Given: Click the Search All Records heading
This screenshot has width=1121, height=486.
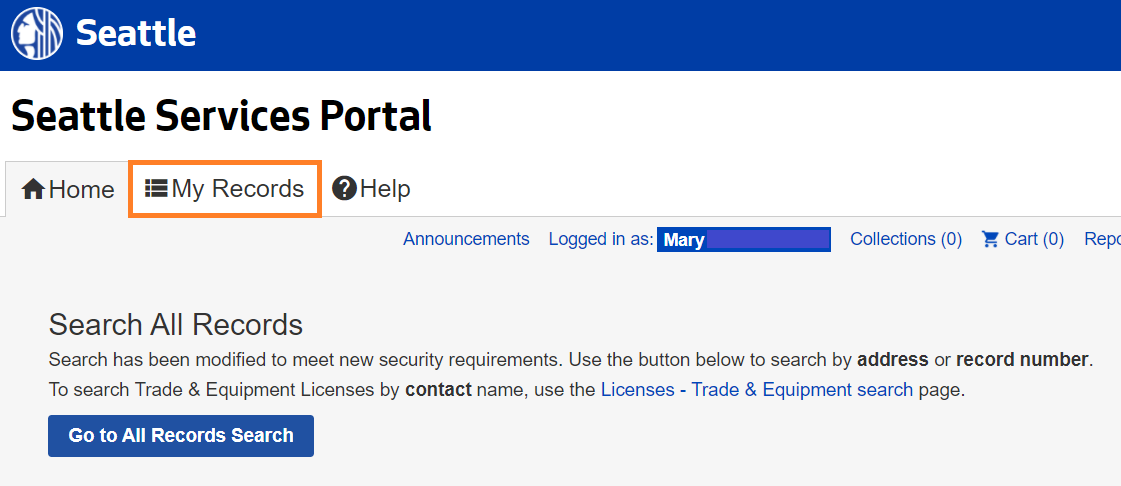Looking at the screenshot, I should [x=175, y=324].
